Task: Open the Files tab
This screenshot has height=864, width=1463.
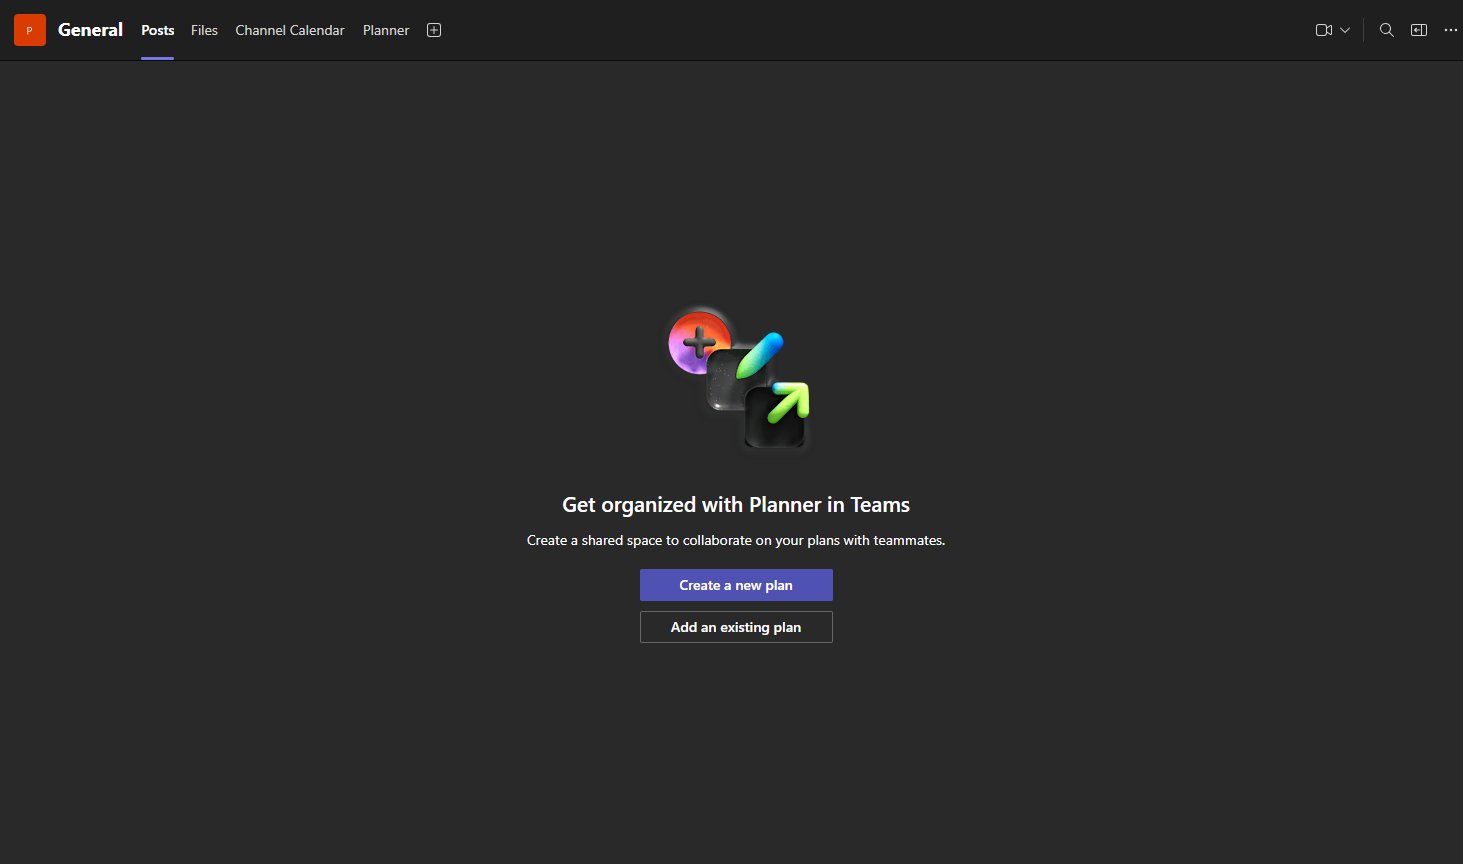Action: pyautogui.click(x=204, y=30)
